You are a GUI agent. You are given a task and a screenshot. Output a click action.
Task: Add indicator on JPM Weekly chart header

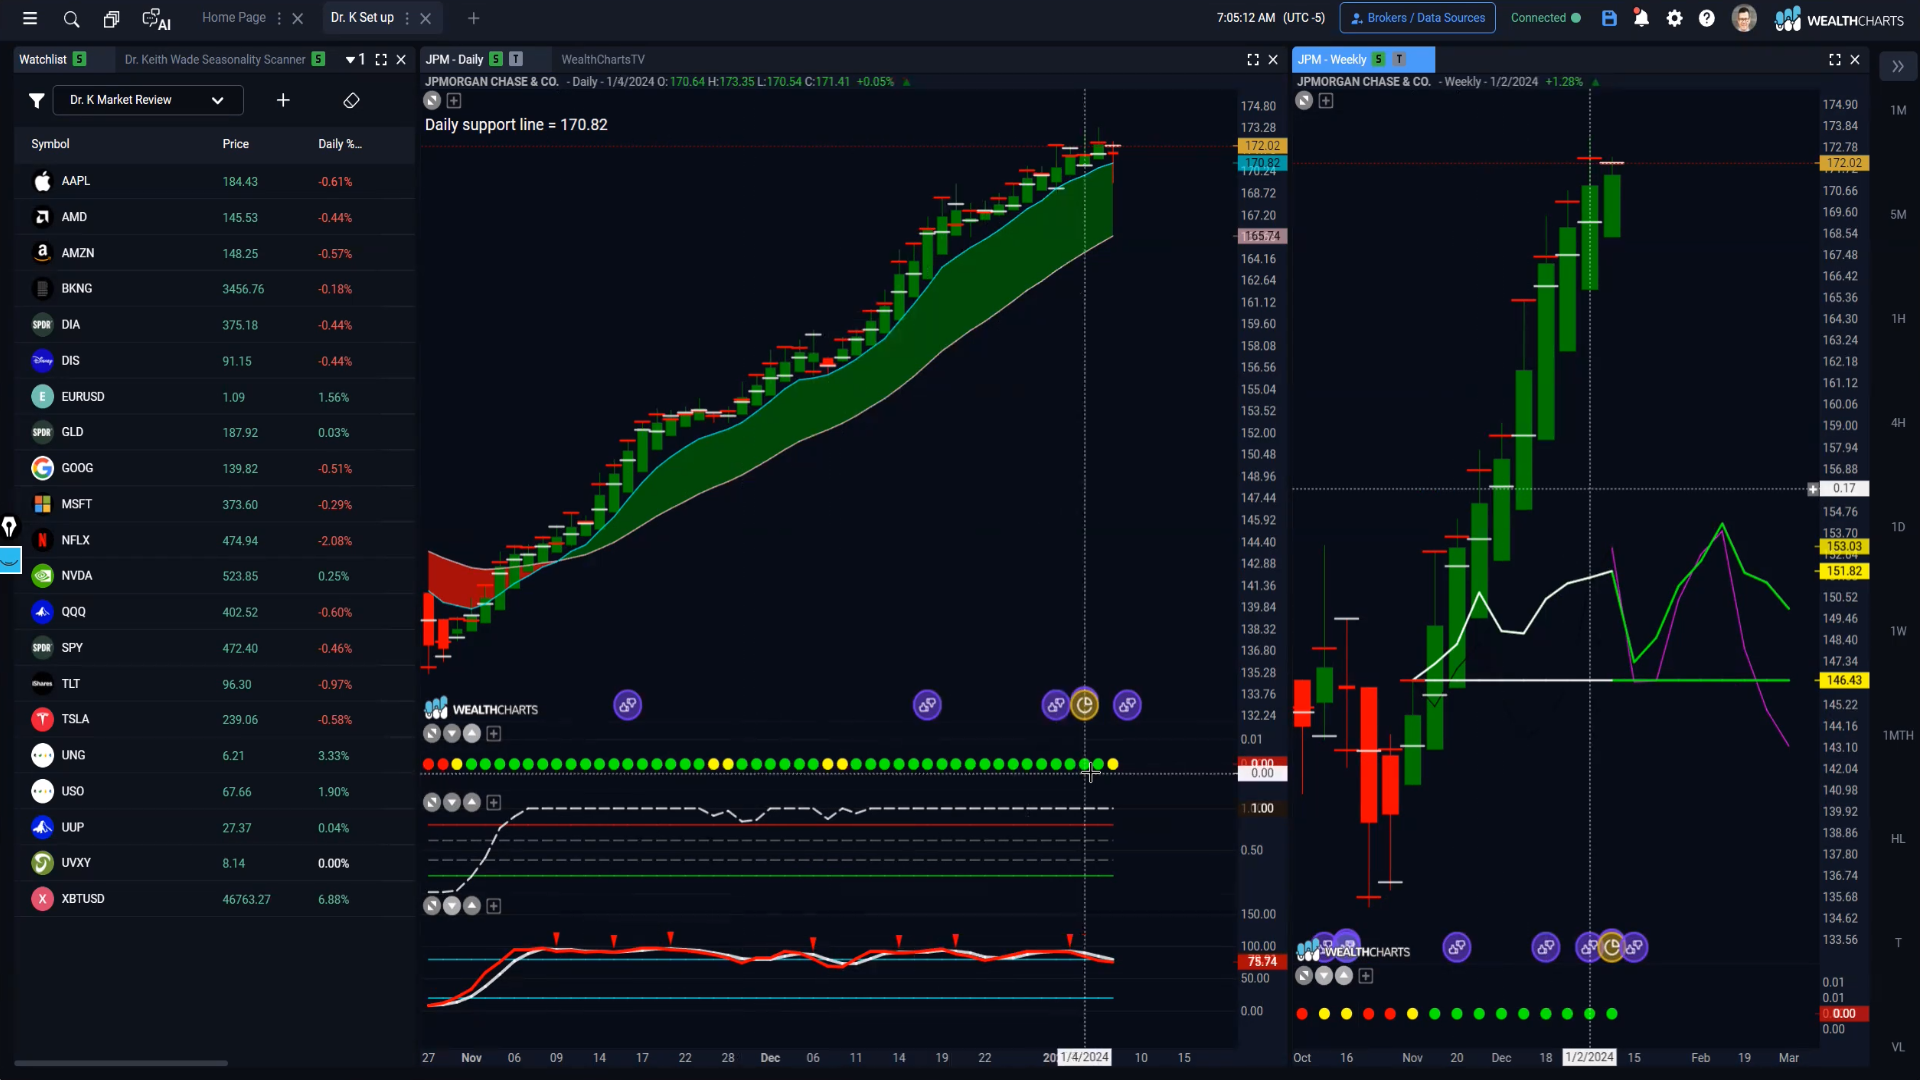[x=1326, y=101]
